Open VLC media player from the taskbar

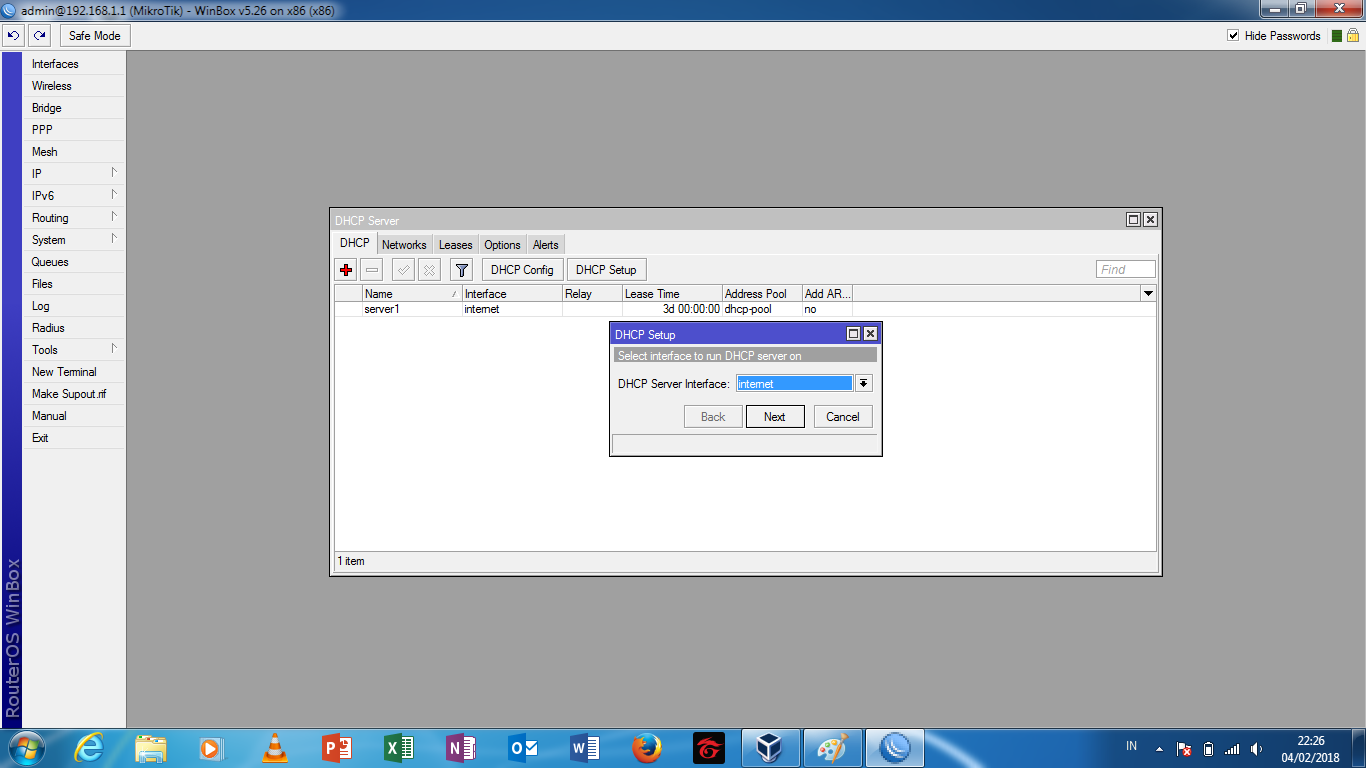pyautogui.click(x=274, y=747)
